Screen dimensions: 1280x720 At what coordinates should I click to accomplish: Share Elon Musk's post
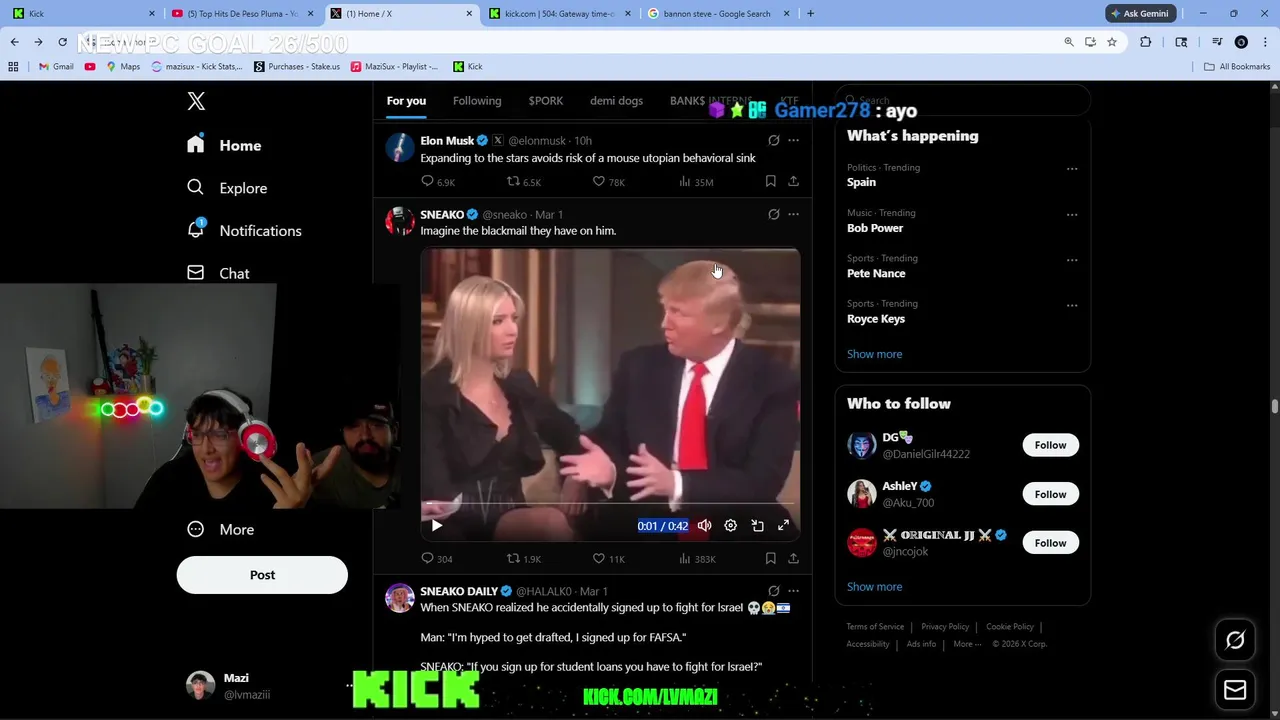click(793, 182)
